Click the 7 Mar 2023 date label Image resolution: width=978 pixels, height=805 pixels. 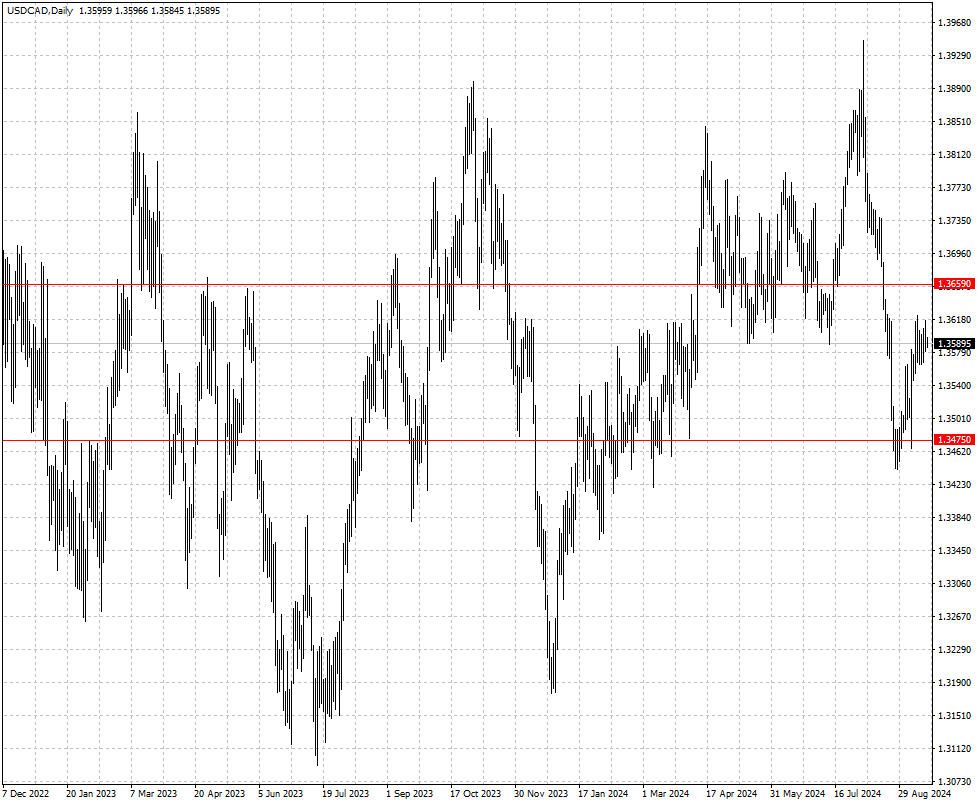[154, 794]
